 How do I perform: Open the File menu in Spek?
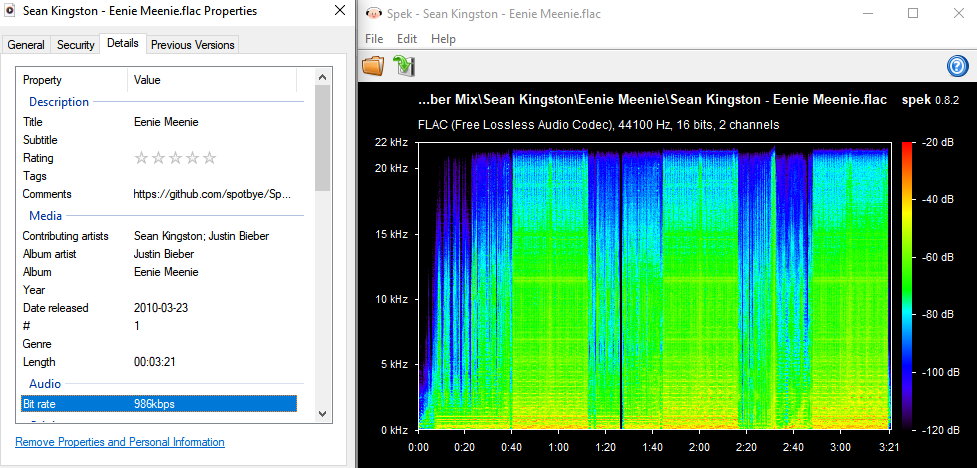[x=374, y=39]
